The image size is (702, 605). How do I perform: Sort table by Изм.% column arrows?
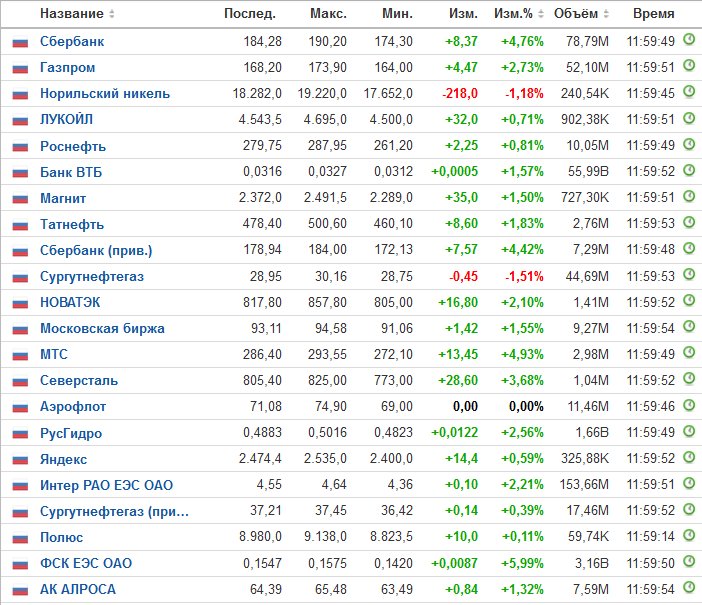(540, 14)
